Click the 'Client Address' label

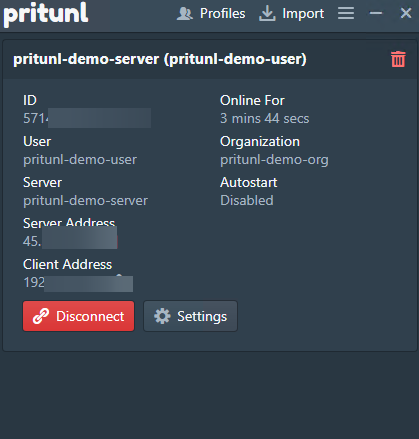(67, 264)
